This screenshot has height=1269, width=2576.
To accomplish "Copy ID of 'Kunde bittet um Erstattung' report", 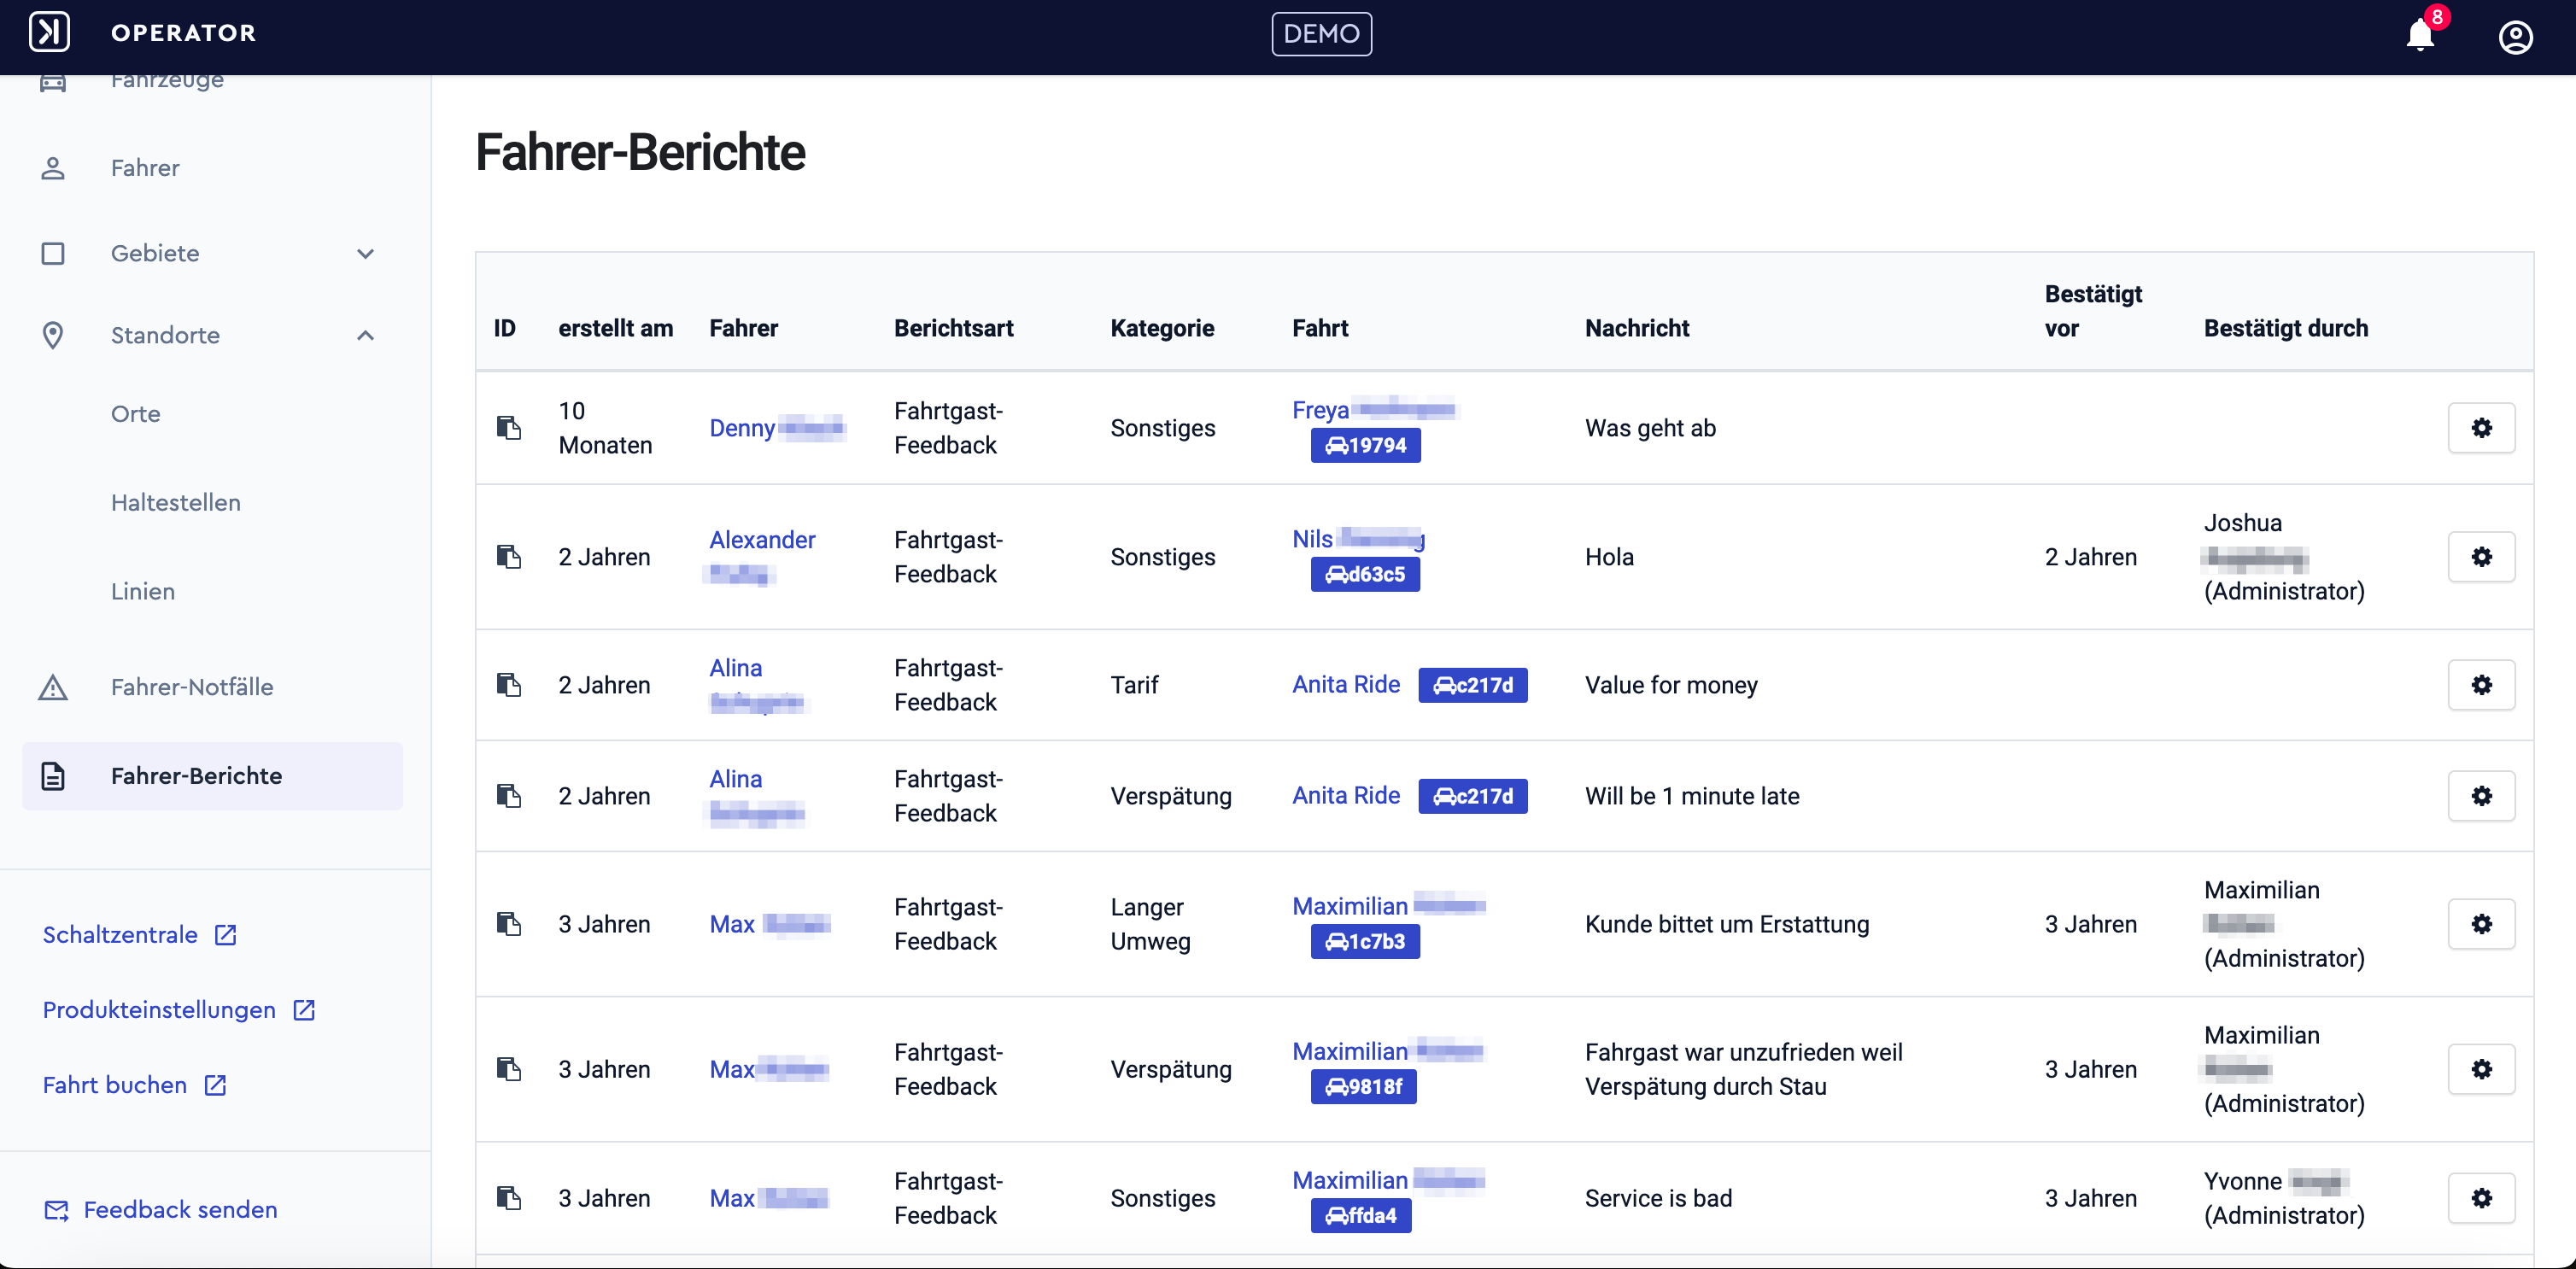I will (509, 924).
